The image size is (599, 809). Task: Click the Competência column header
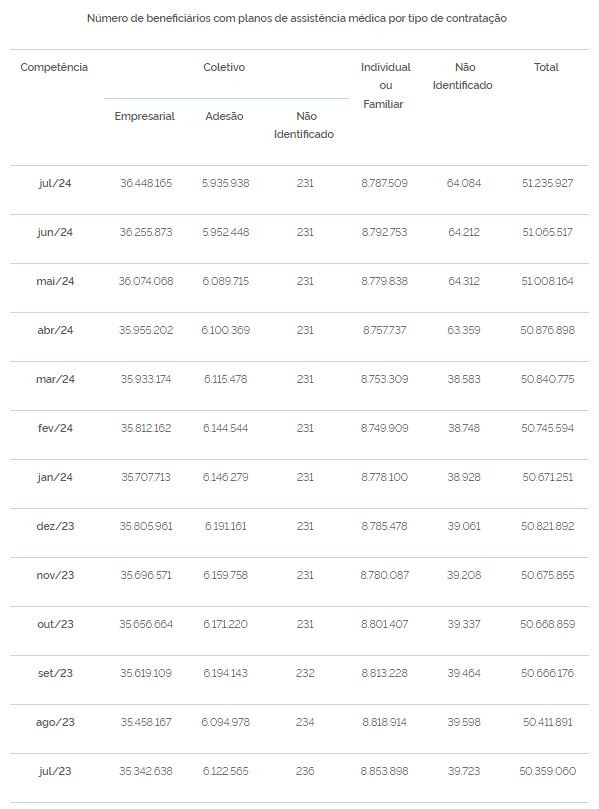click(54, 67)
